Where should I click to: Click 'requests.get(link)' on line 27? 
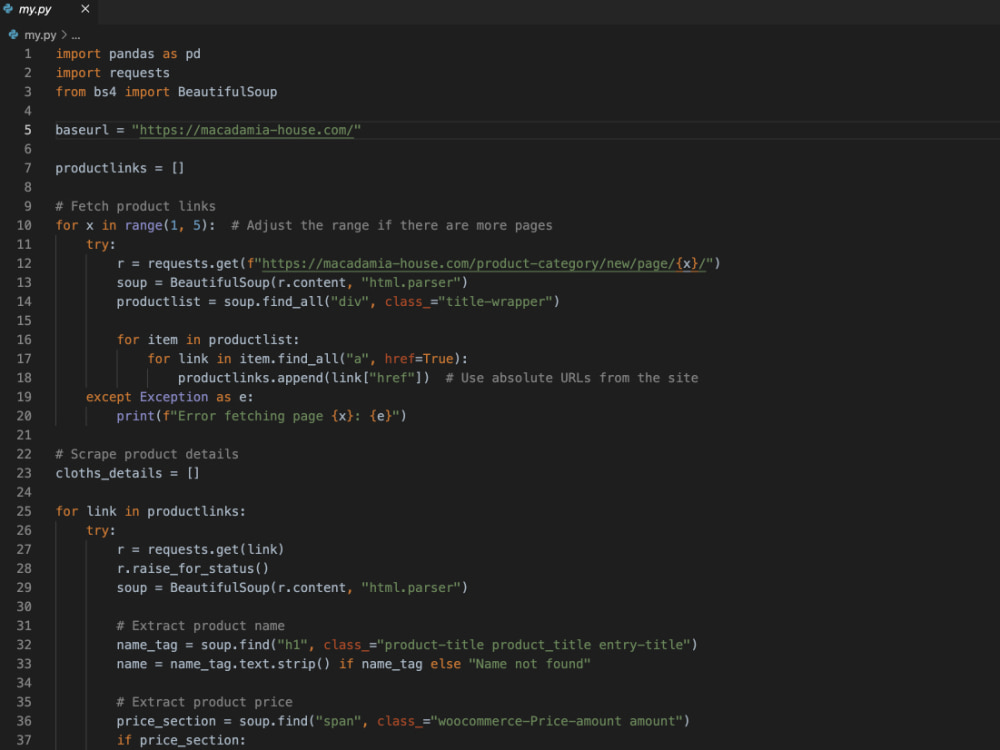pyautogui.click(x=216, y=550)
